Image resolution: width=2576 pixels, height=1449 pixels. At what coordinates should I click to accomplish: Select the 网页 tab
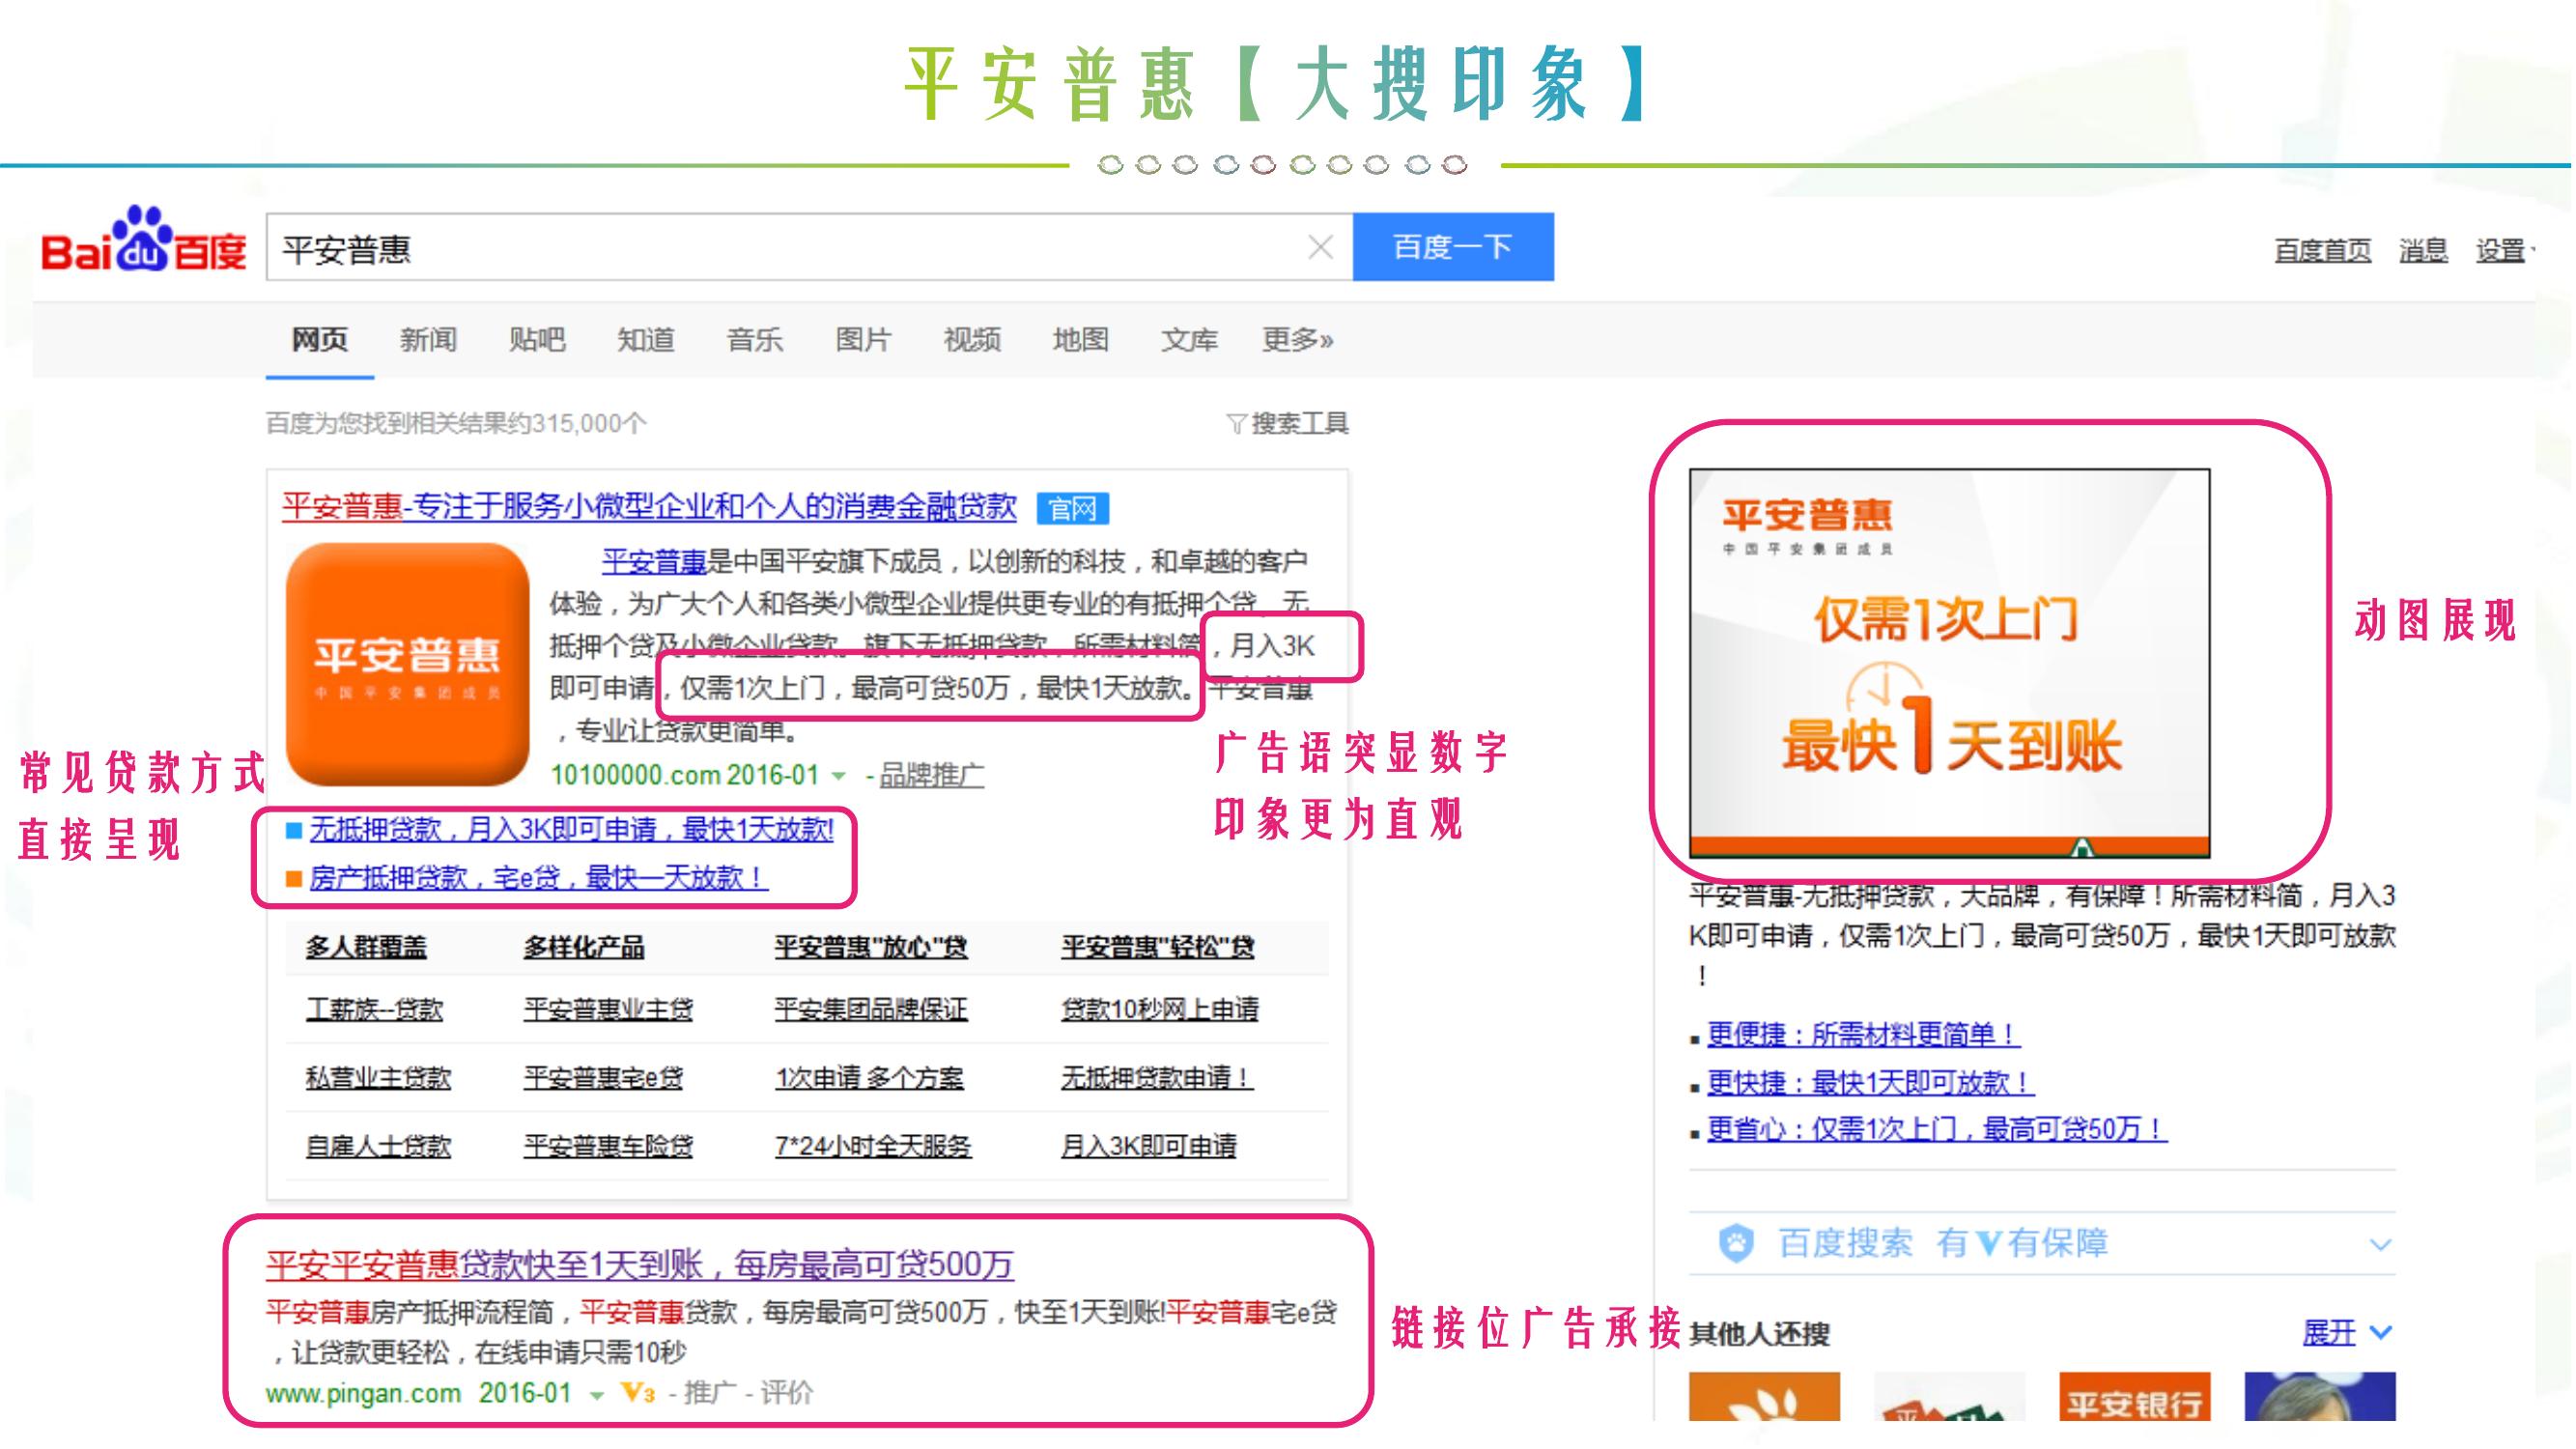click(x=320, y=340)
